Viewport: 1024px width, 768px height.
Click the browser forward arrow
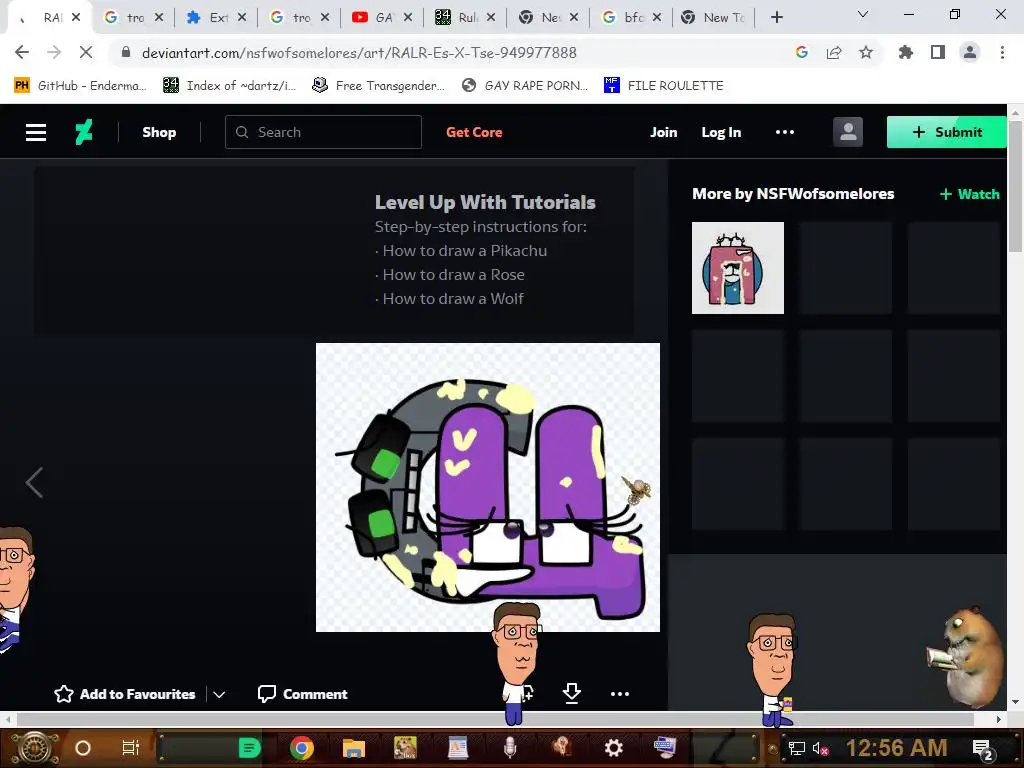[54, 52]
